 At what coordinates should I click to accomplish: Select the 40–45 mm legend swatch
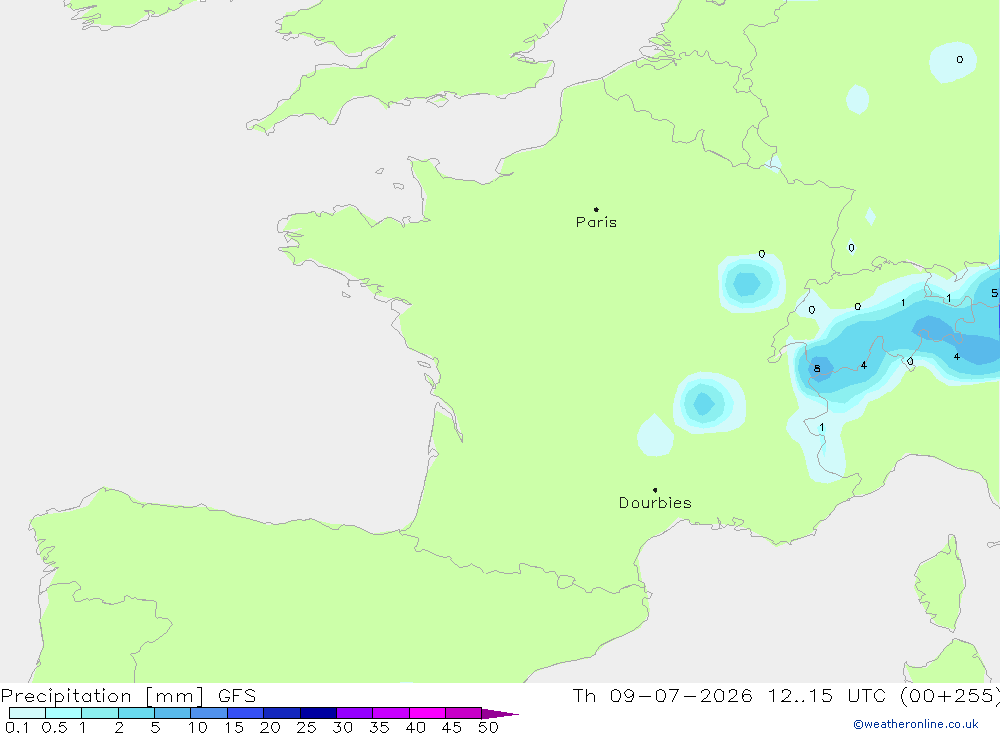click(427, 713)
